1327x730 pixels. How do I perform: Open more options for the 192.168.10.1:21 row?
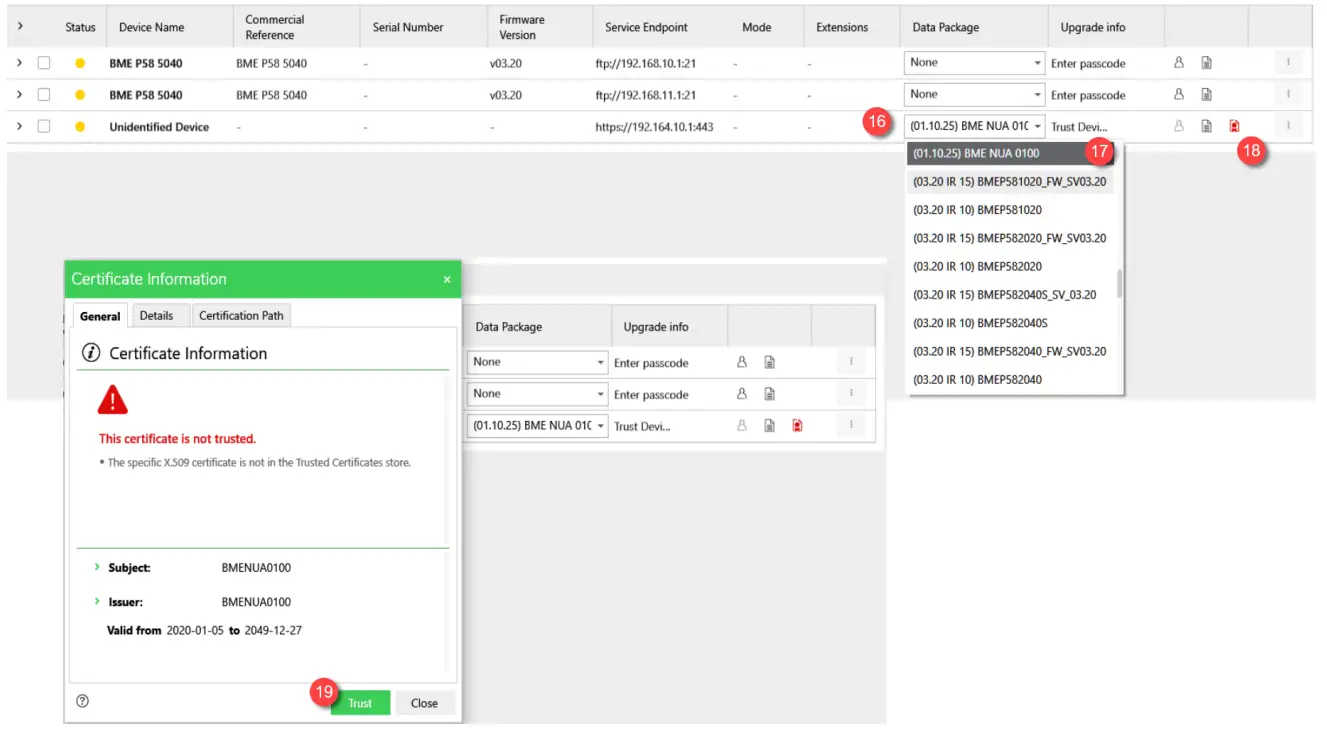click(1288, 63)
